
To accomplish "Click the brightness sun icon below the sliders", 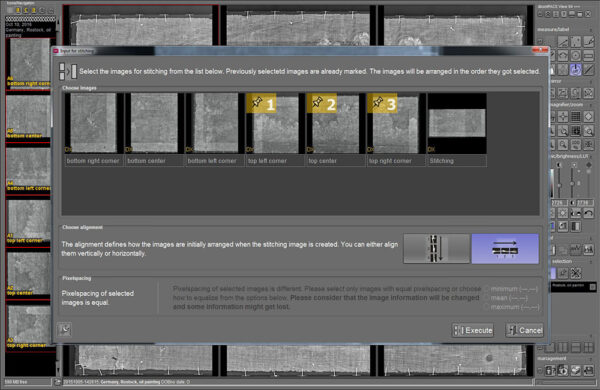I will pos(563,213).
